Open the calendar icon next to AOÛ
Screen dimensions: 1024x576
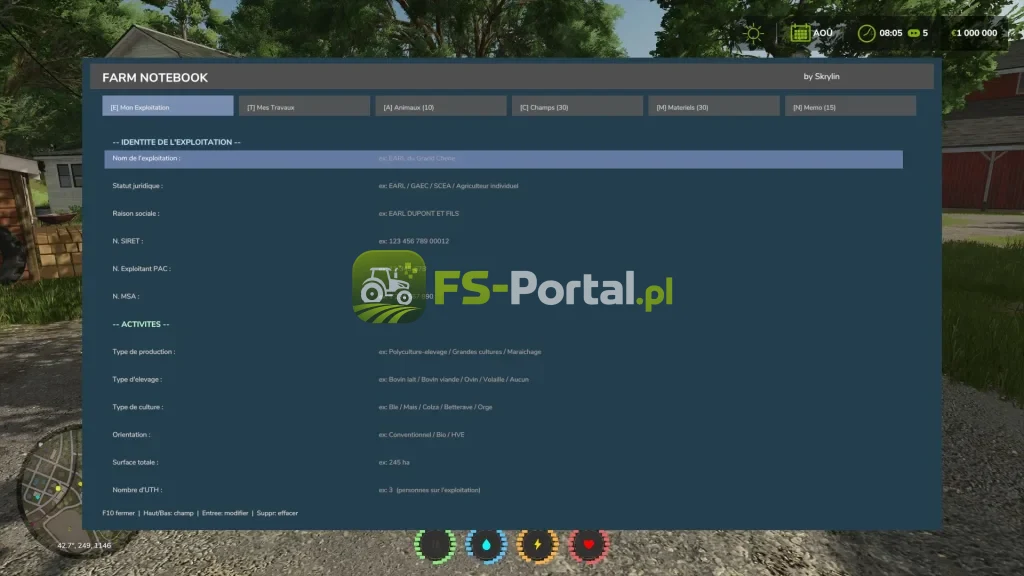coord(800,33)
